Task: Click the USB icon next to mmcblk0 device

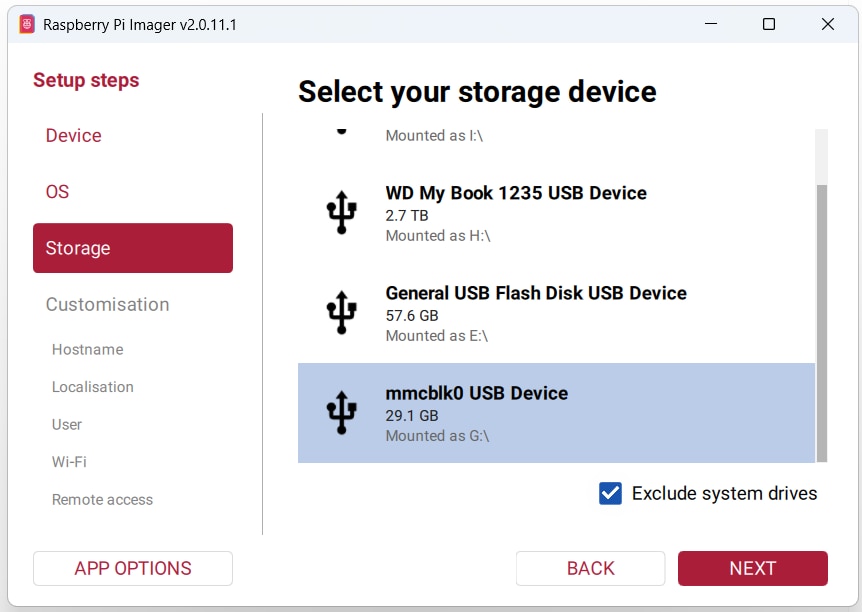Action: click(341, 412)
